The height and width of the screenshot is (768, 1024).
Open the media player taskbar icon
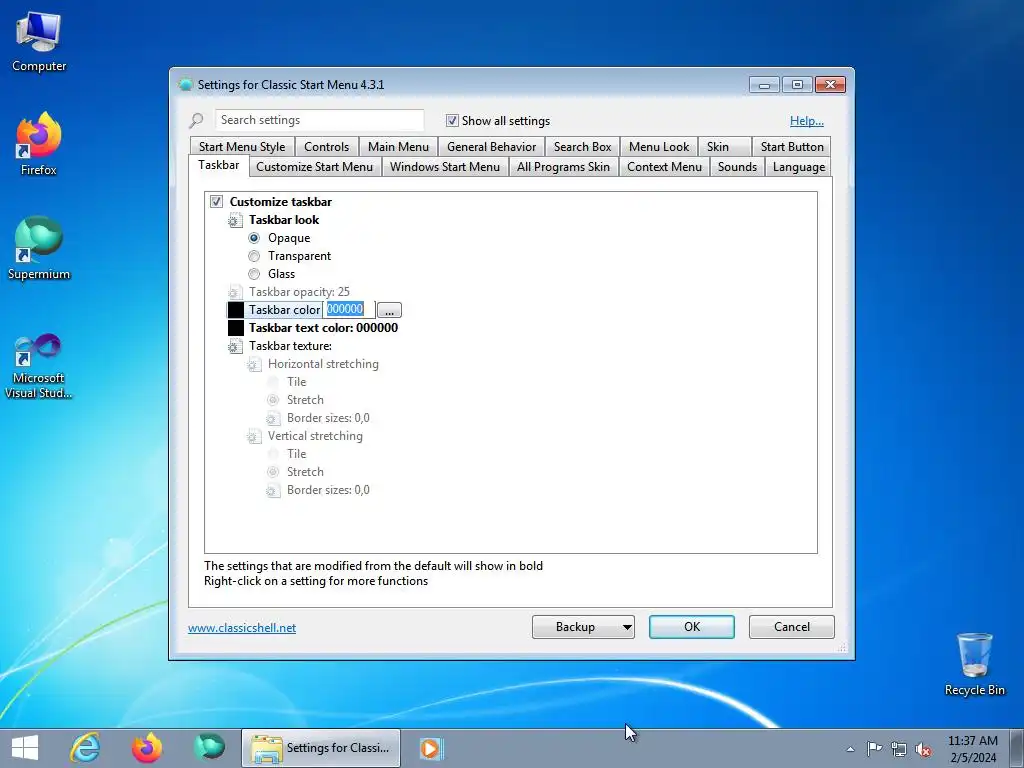point(430,748)
